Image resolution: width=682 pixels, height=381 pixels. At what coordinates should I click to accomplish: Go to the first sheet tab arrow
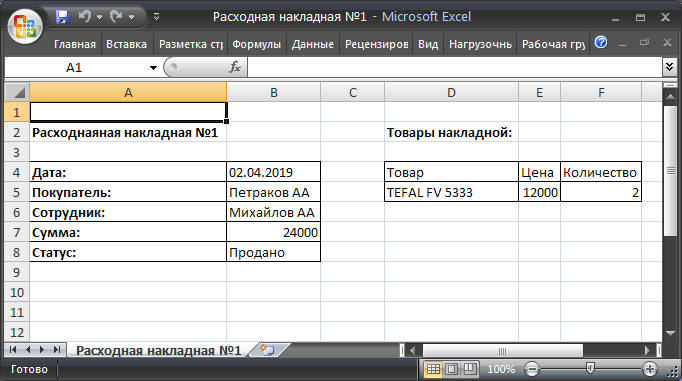pyautogui.click(x=13, y=350)
